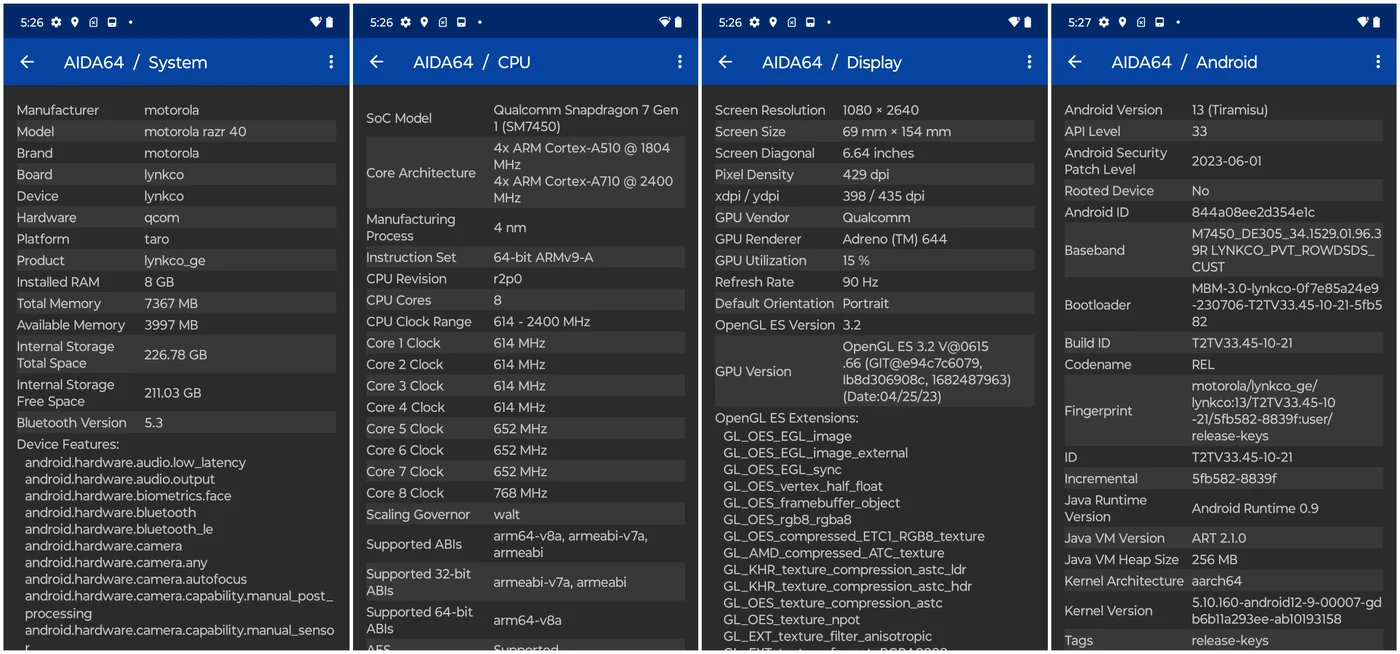Go back from the AIDA64 System screen
This screenshot has height=654, width=1400.
point(27,62)
